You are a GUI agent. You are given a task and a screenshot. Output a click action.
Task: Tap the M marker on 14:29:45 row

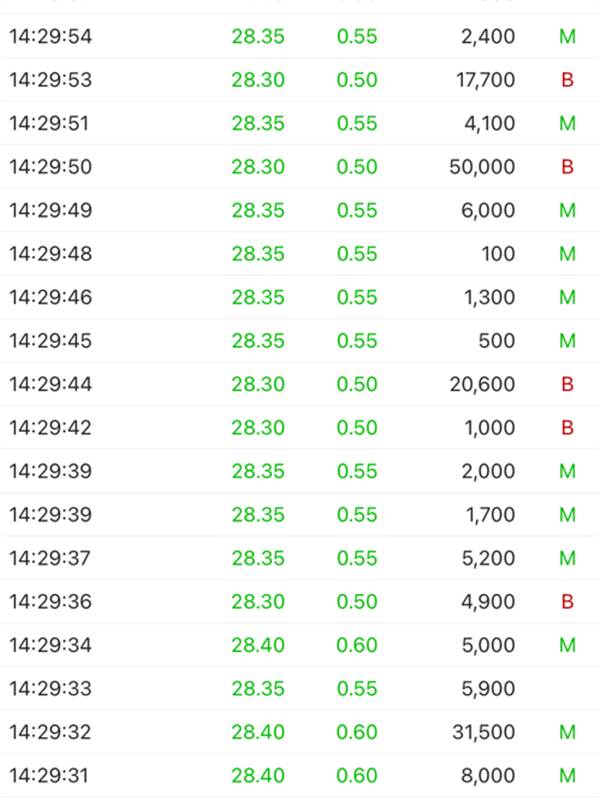tap(567, 341)
